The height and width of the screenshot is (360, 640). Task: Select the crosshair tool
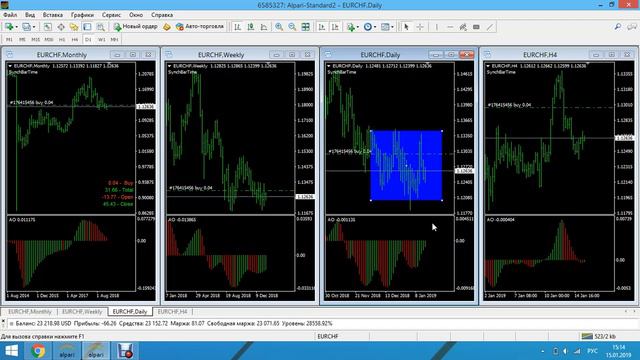(420, 27)
